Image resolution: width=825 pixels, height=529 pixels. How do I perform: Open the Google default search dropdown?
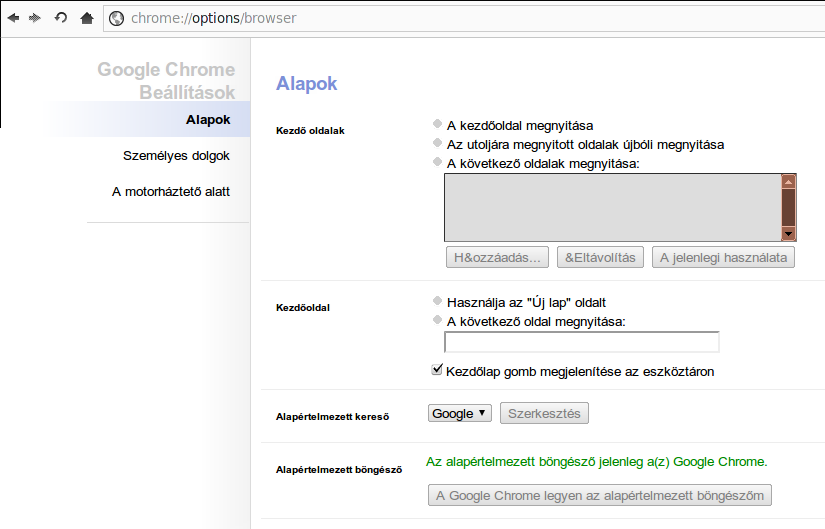(459, 413)
